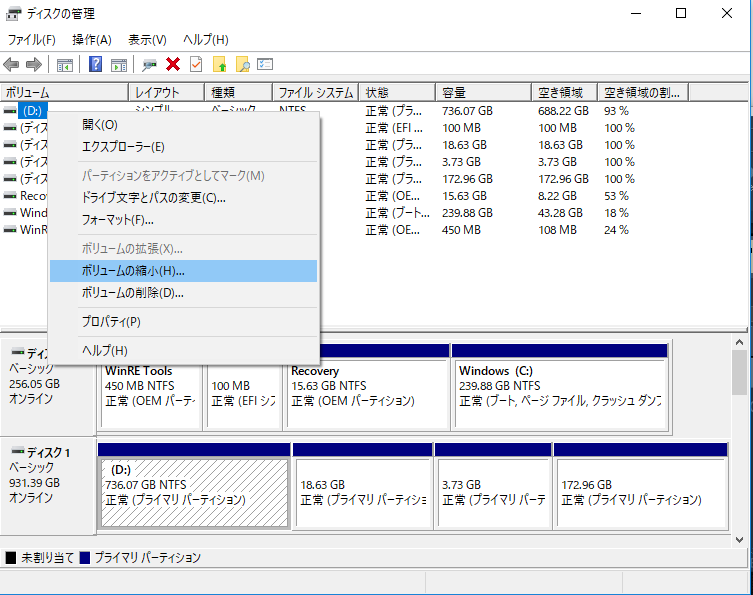The height and width of the screenshot is (595, 753).
Task: Click 43.28 GB free space cell
Action: pos(560,213)
